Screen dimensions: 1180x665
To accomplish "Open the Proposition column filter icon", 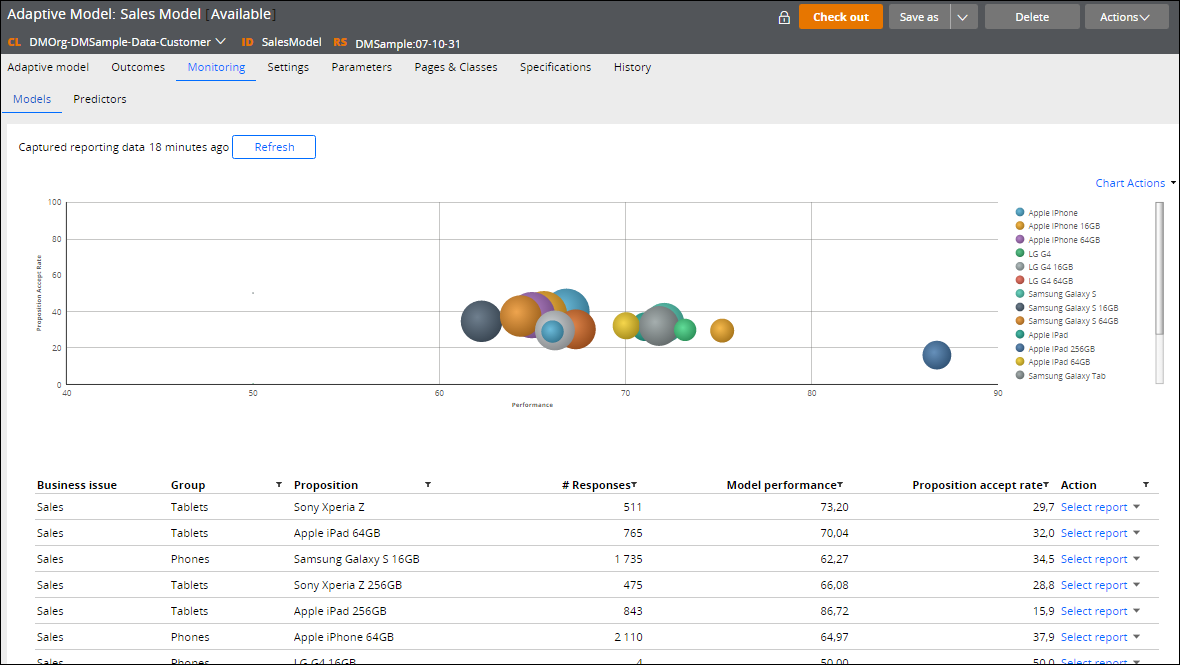I will pyautogui.click(x=427, y=485).
